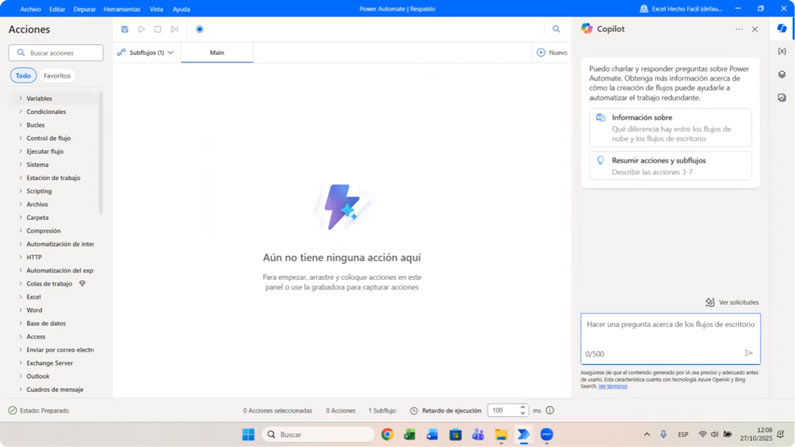
Task: Close the Copilot panel
Action: click(755, 29)
